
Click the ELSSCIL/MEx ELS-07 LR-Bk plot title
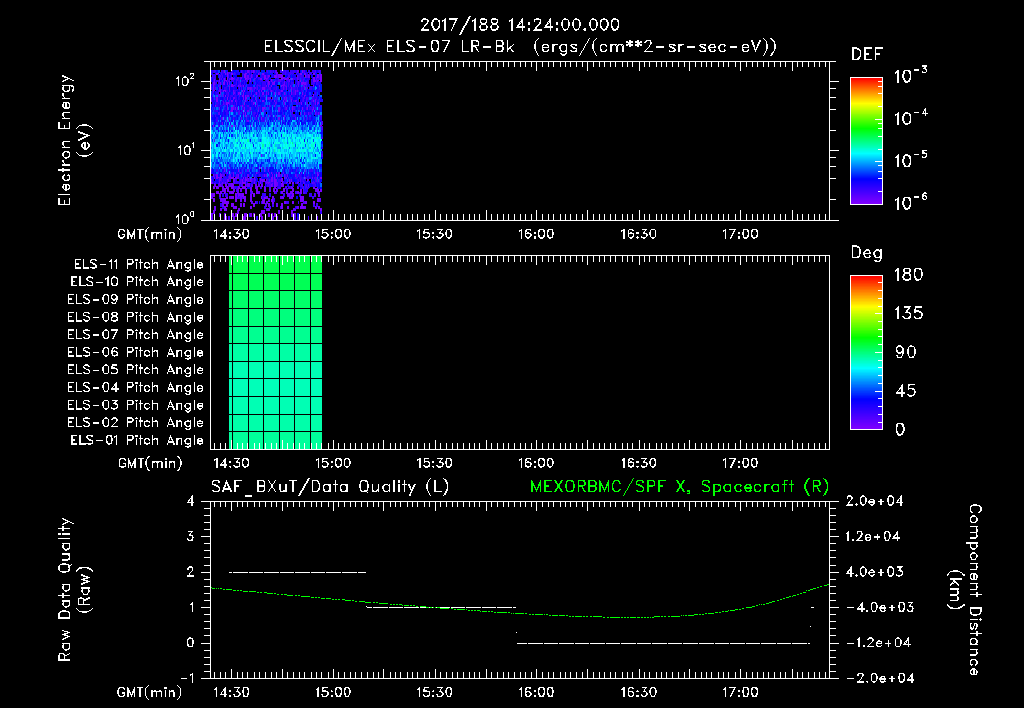click(x=520, y=47)
